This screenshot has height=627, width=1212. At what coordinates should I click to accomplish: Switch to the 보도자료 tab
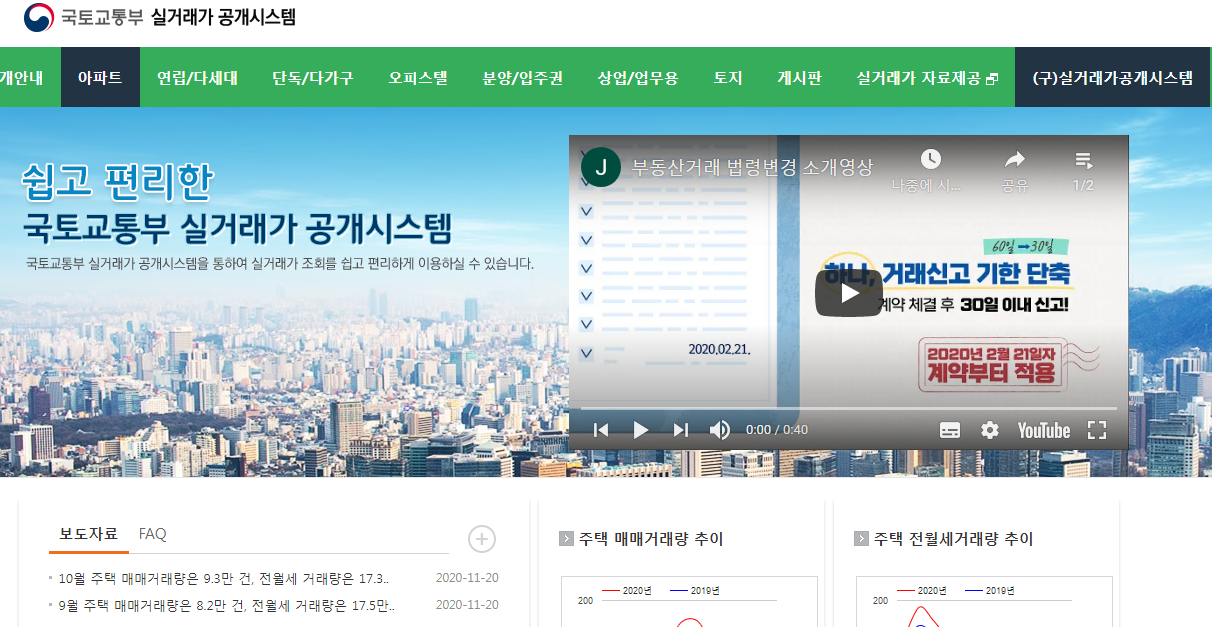[88, 534]
